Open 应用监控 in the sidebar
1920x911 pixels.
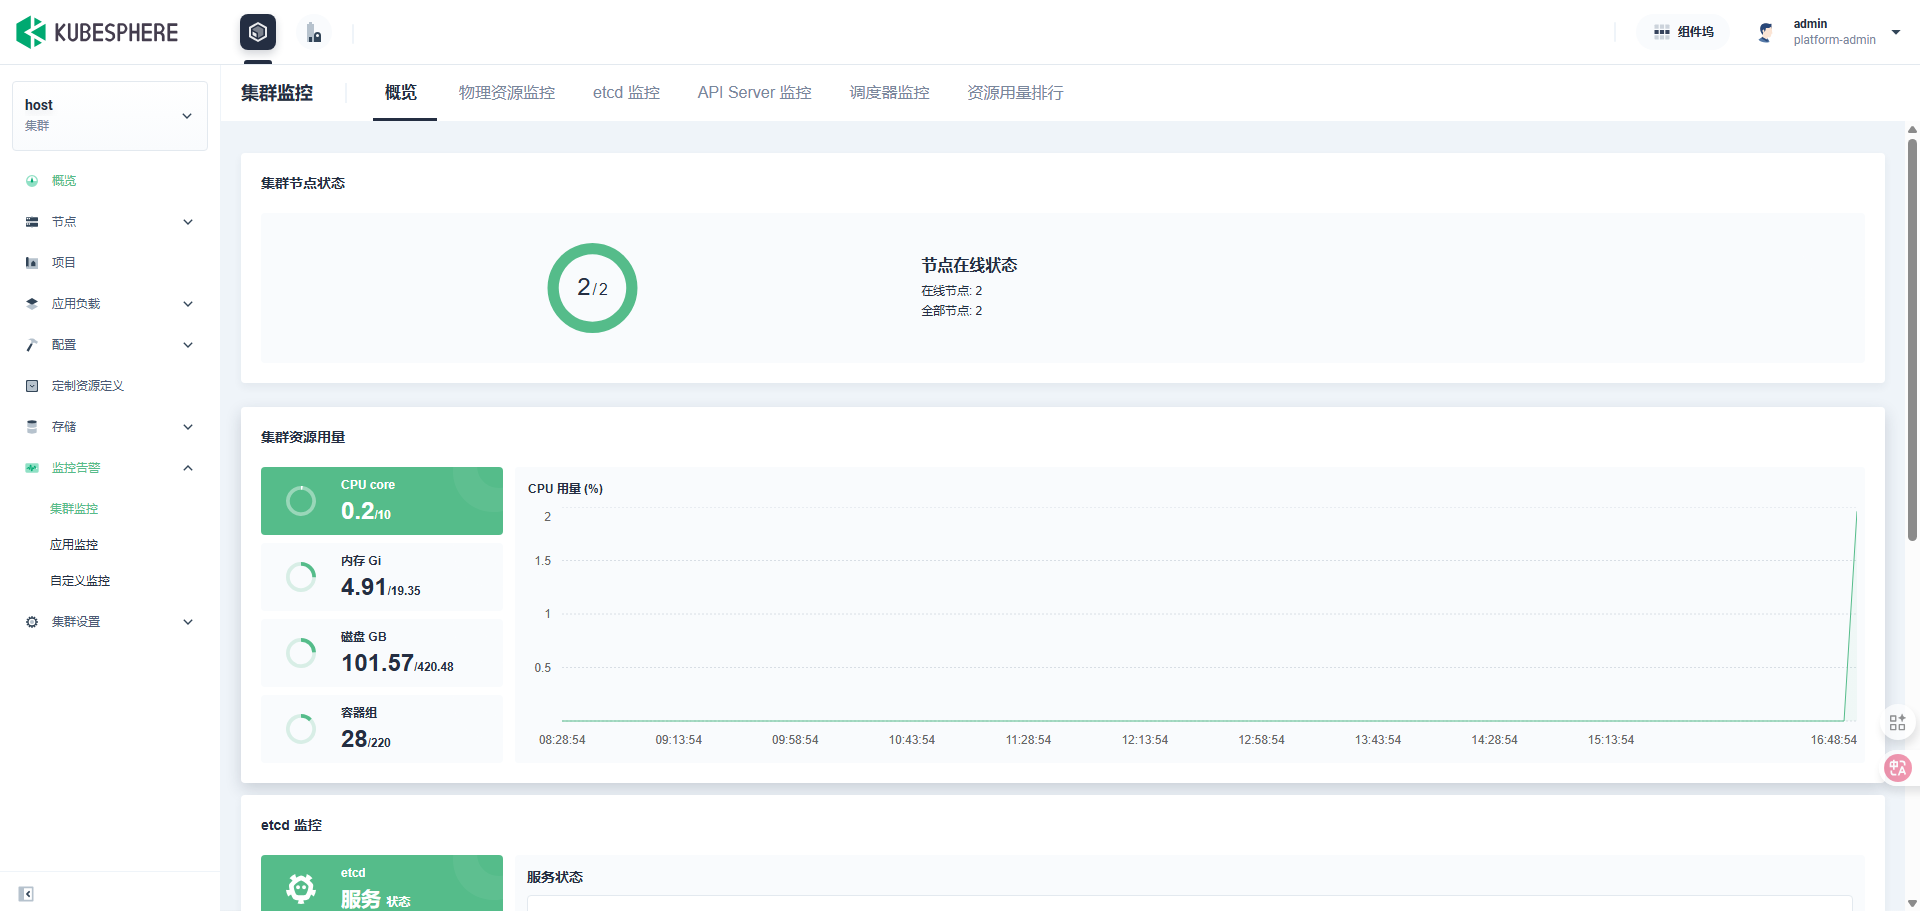click(x=74, y=545)
